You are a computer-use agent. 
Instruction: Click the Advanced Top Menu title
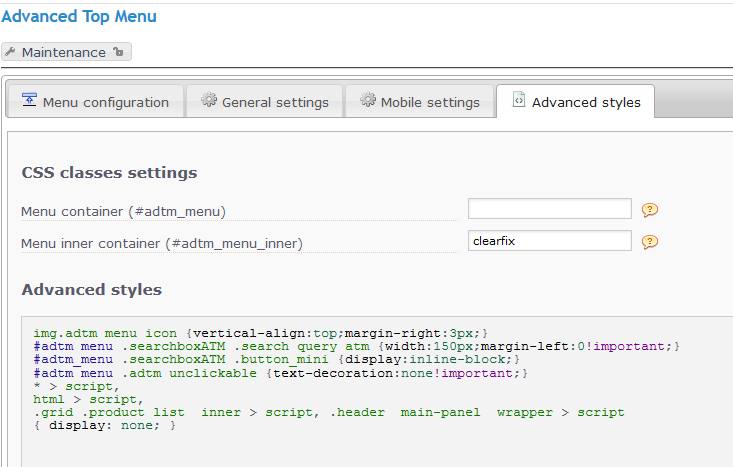point(79,16)
